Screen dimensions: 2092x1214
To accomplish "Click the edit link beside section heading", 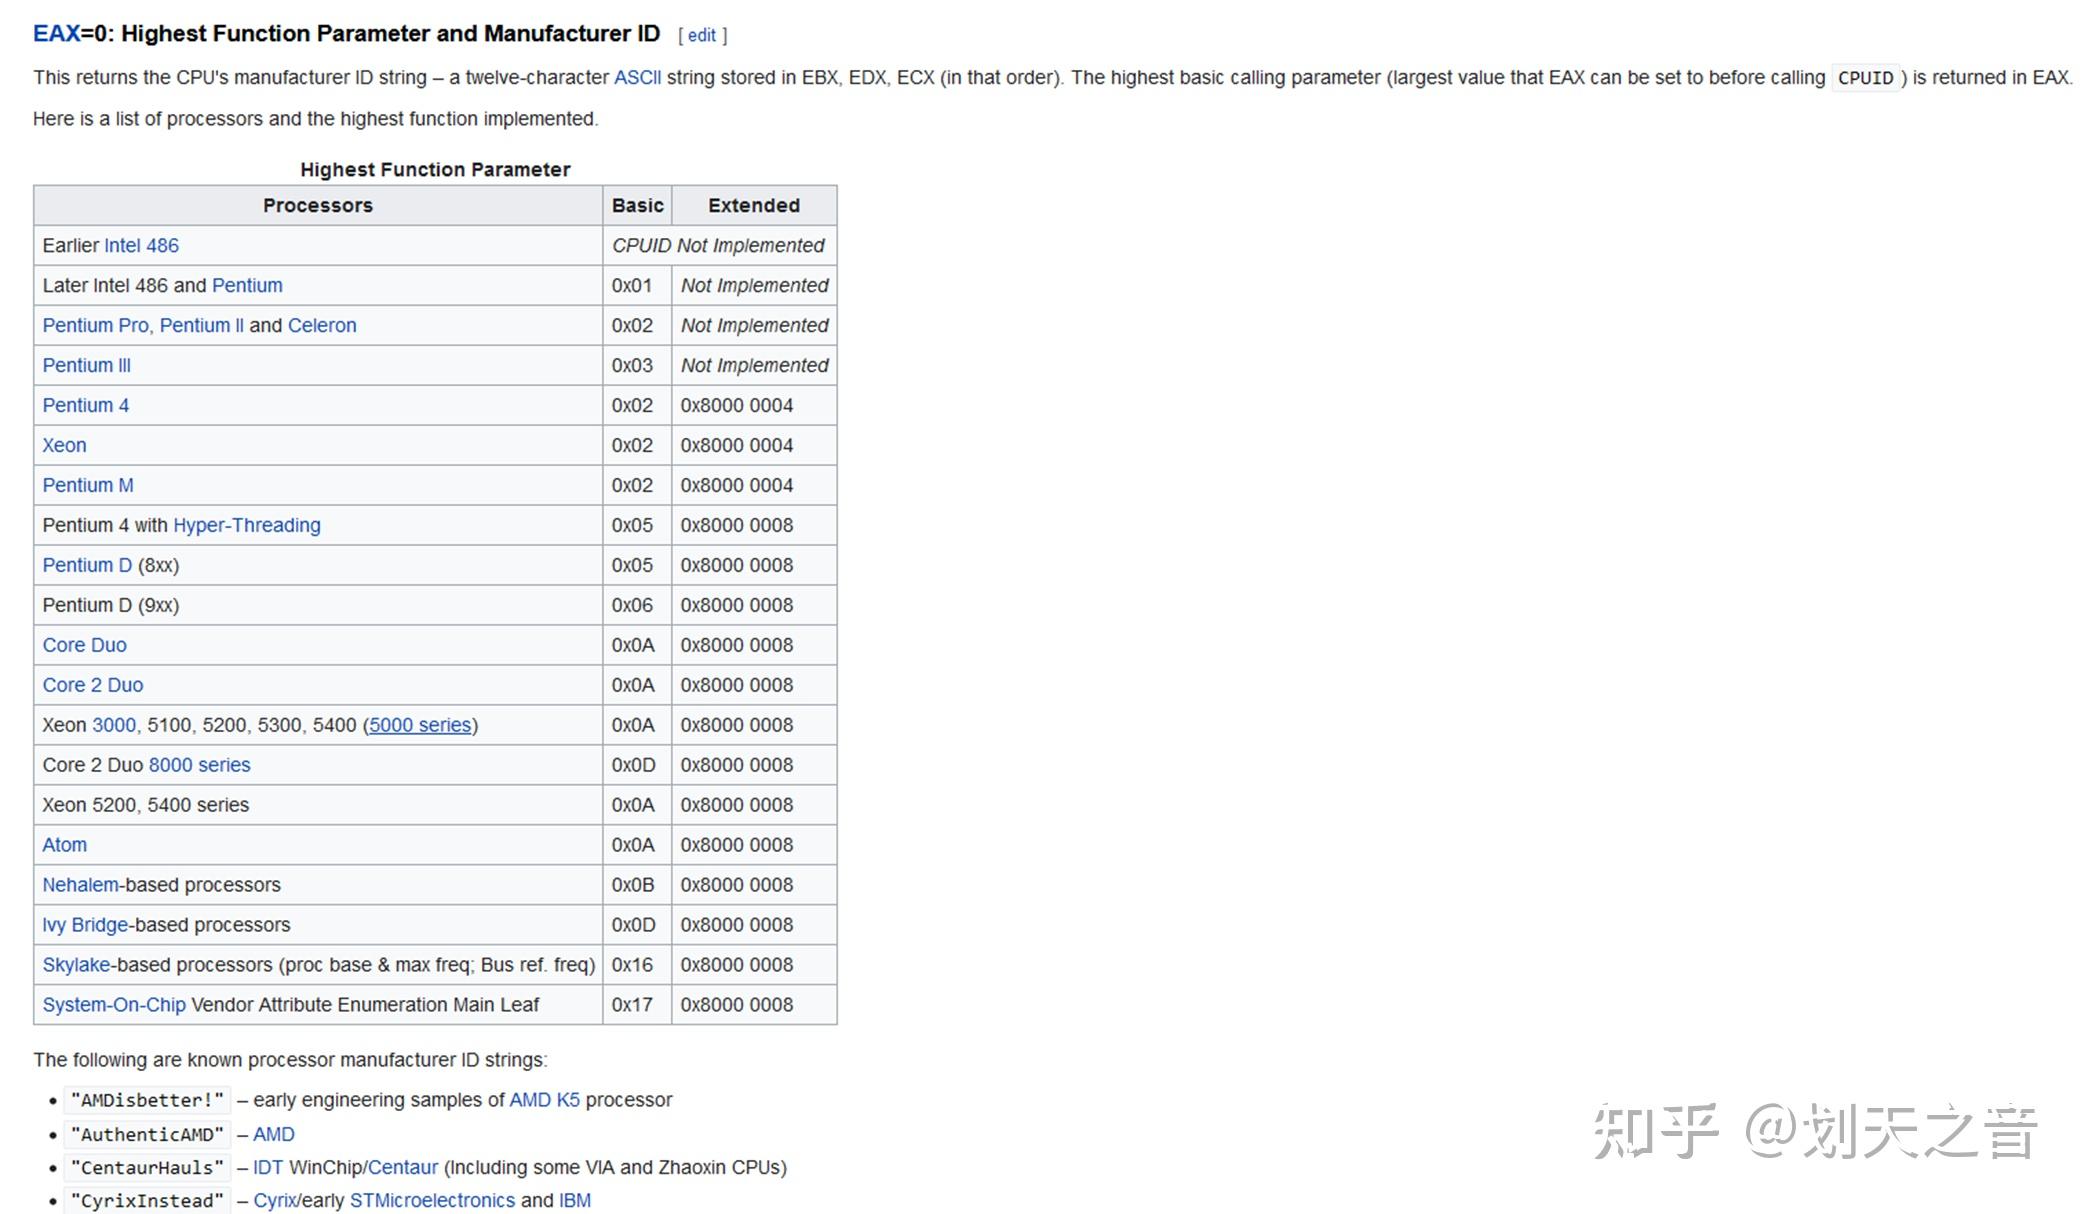I will (x=701, y=36).
